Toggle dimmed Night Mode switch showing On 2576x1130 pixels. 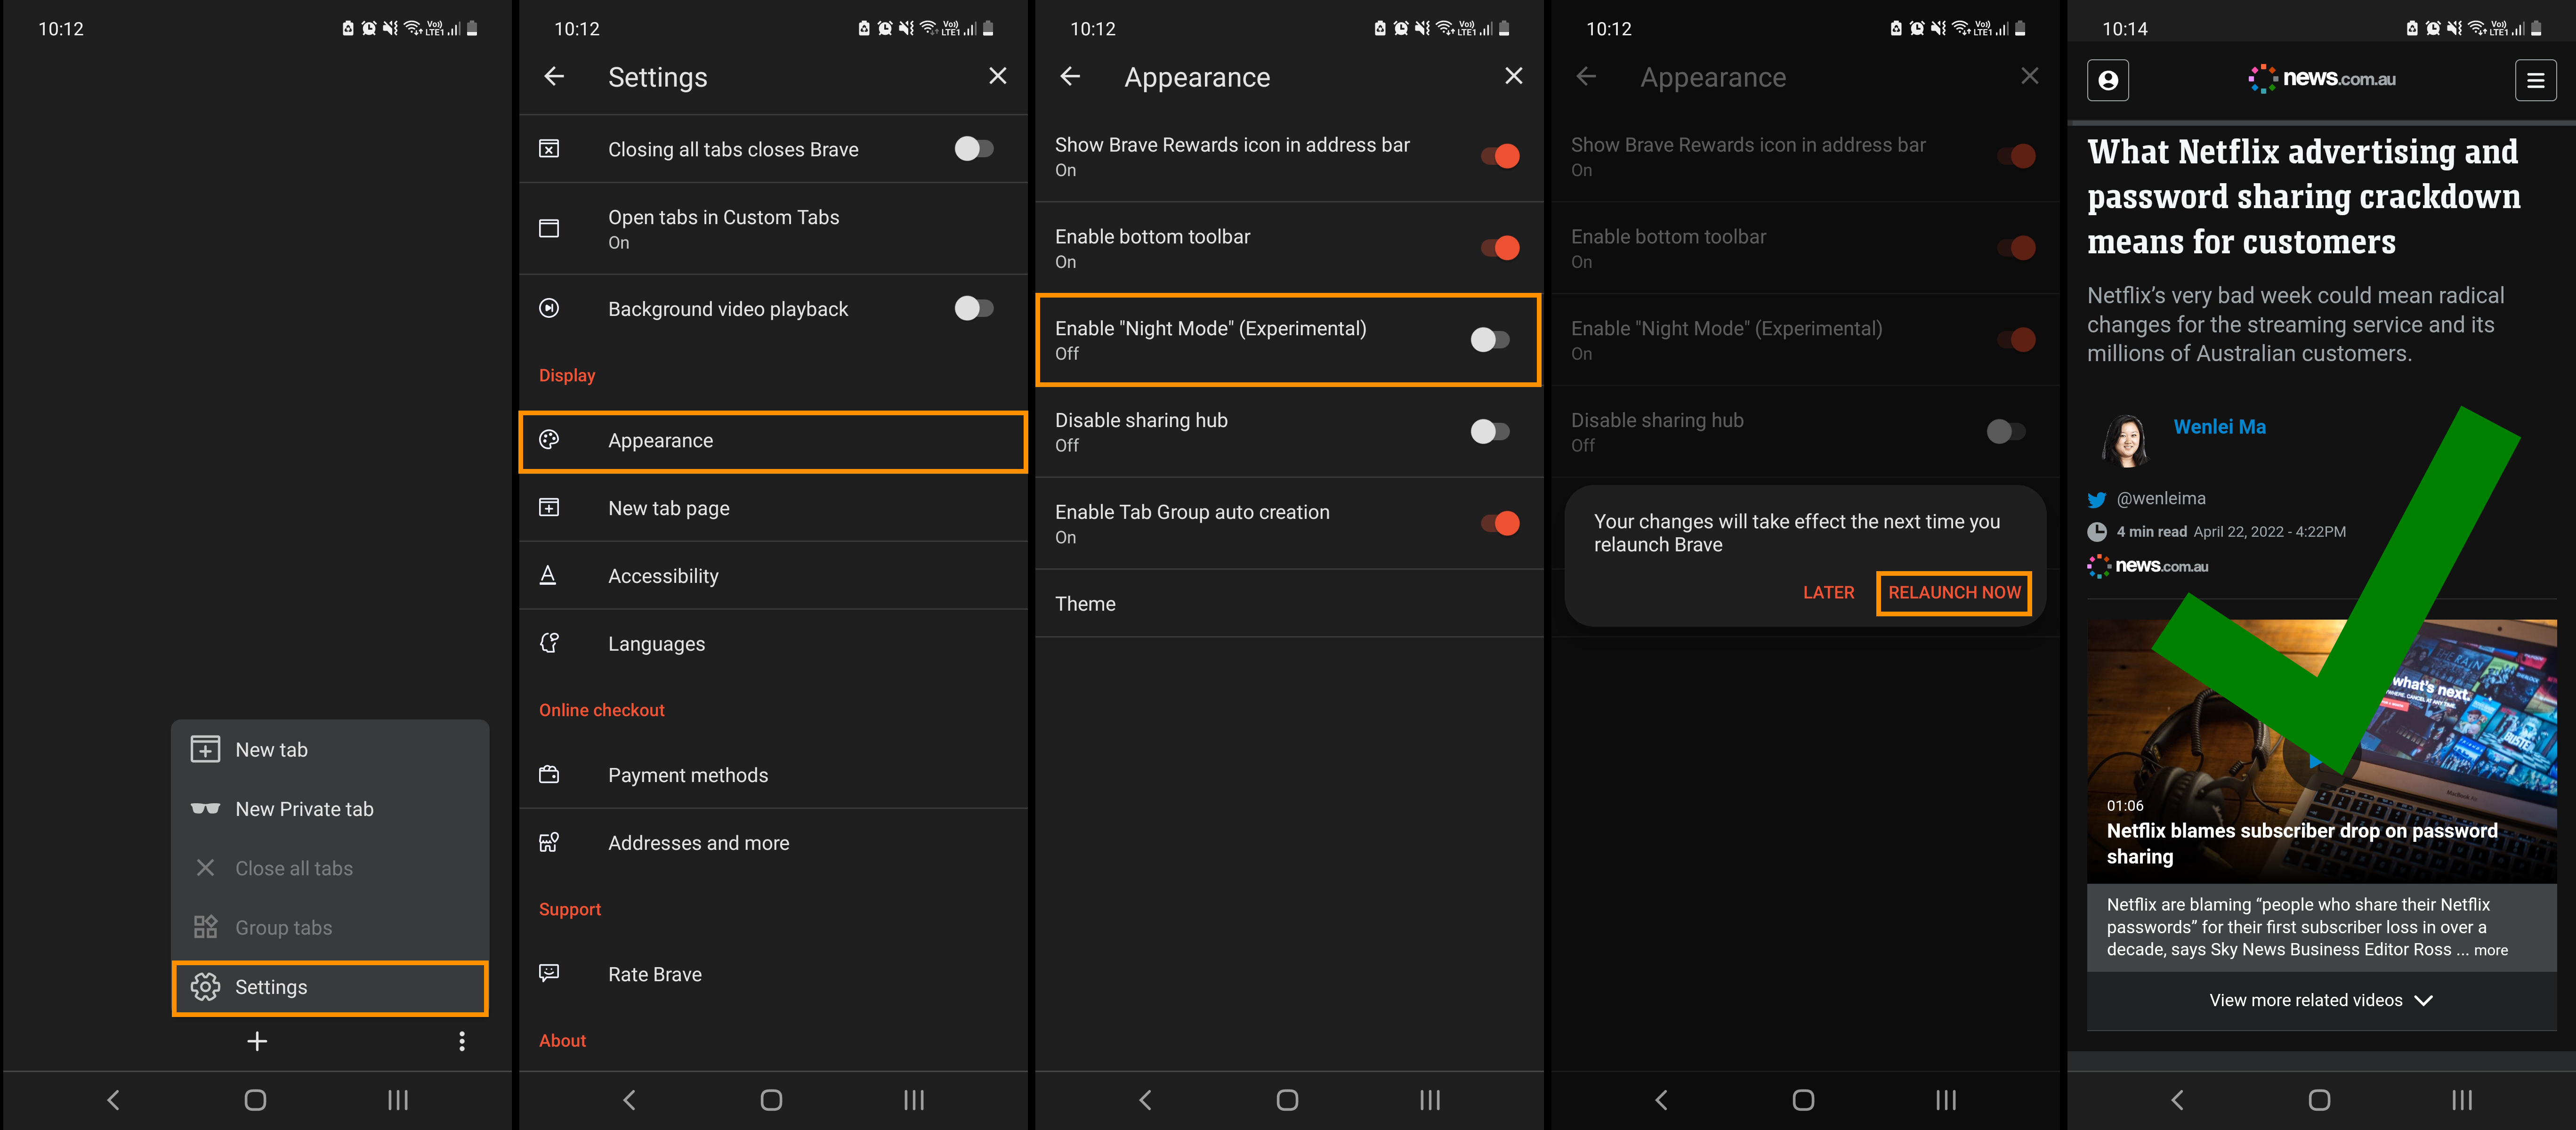click(x=2016, y=340)
